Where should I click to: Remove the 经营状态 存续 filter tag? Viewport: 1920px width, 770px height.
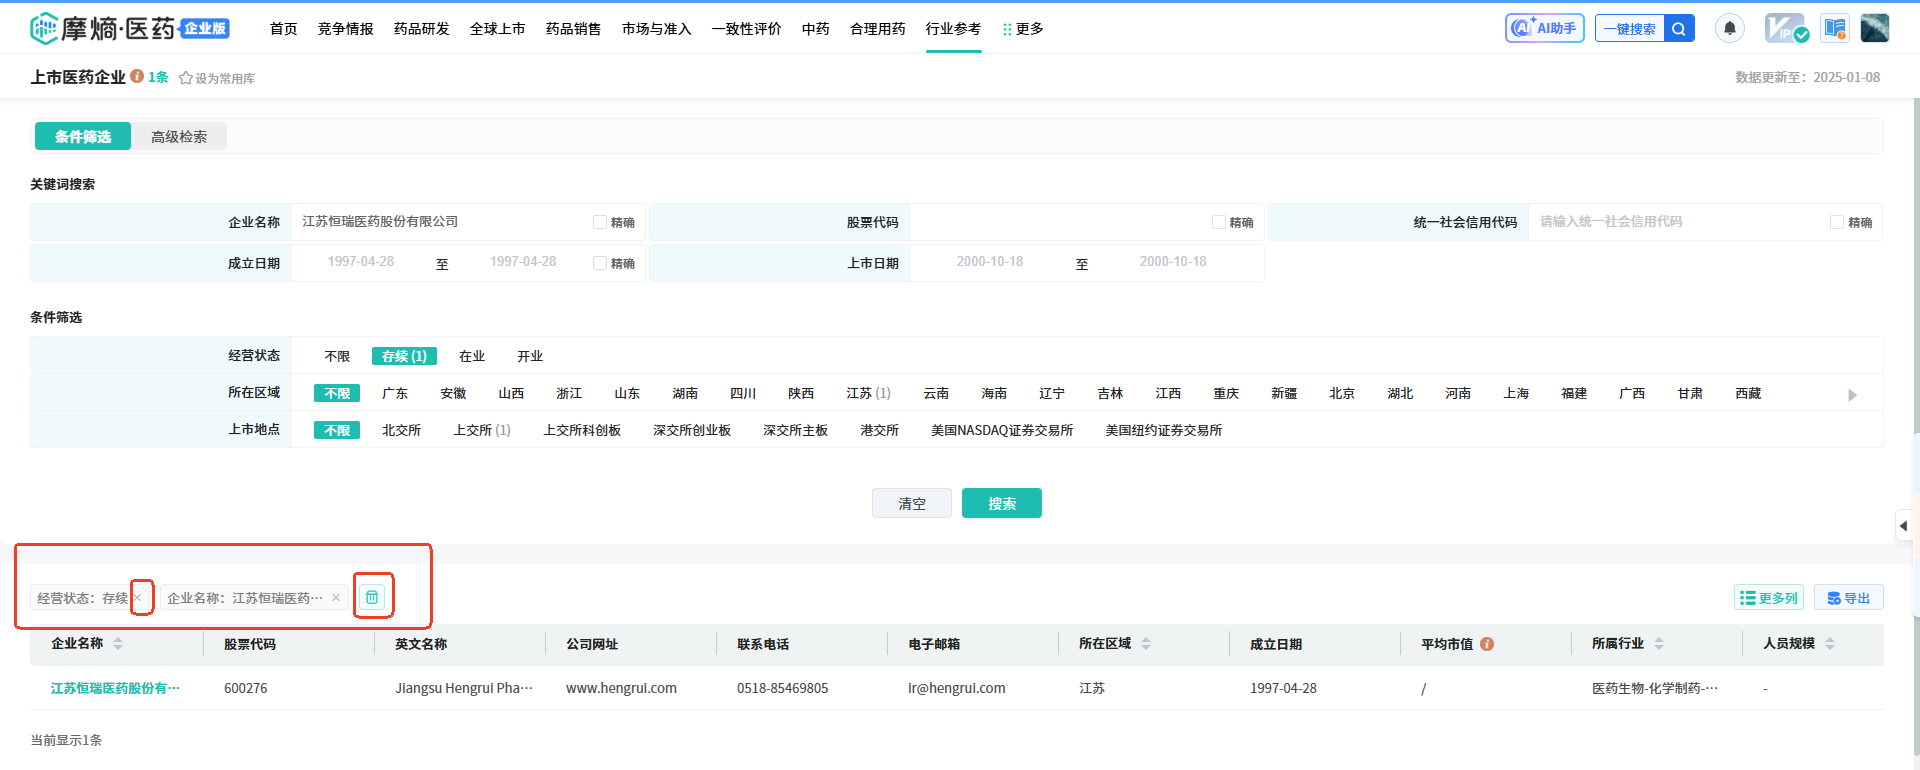coord(138,598)
